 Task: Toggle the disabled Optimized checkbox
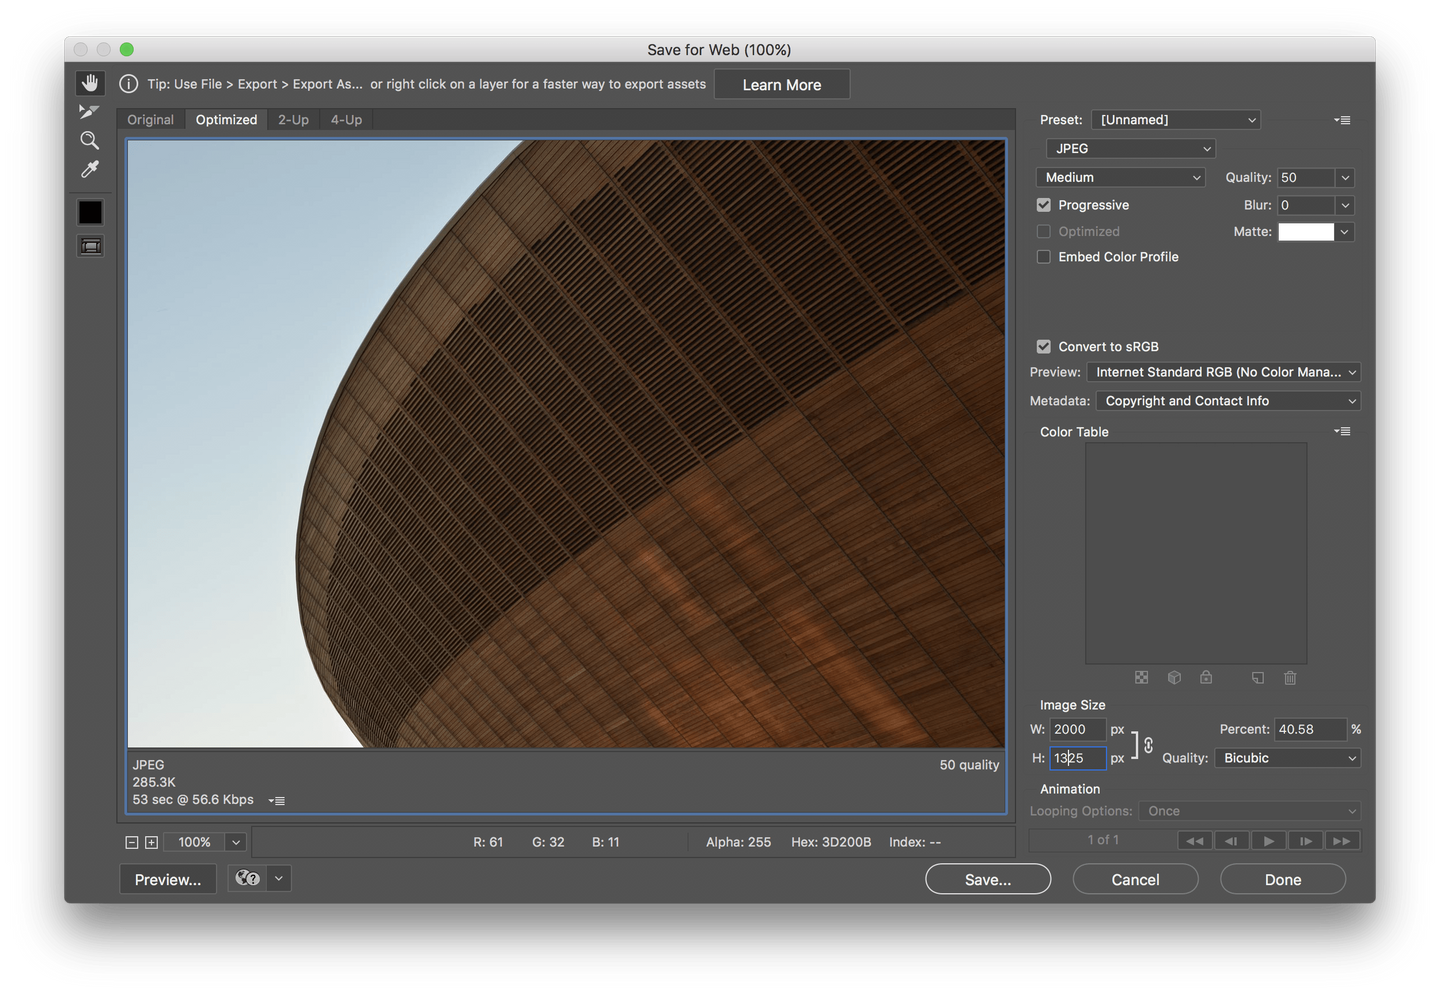(1044, 231)
